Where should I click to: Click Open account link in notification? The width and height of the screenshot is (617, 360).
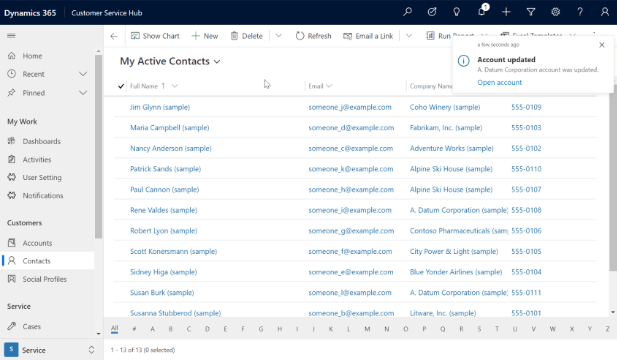(x=499, y=82)
